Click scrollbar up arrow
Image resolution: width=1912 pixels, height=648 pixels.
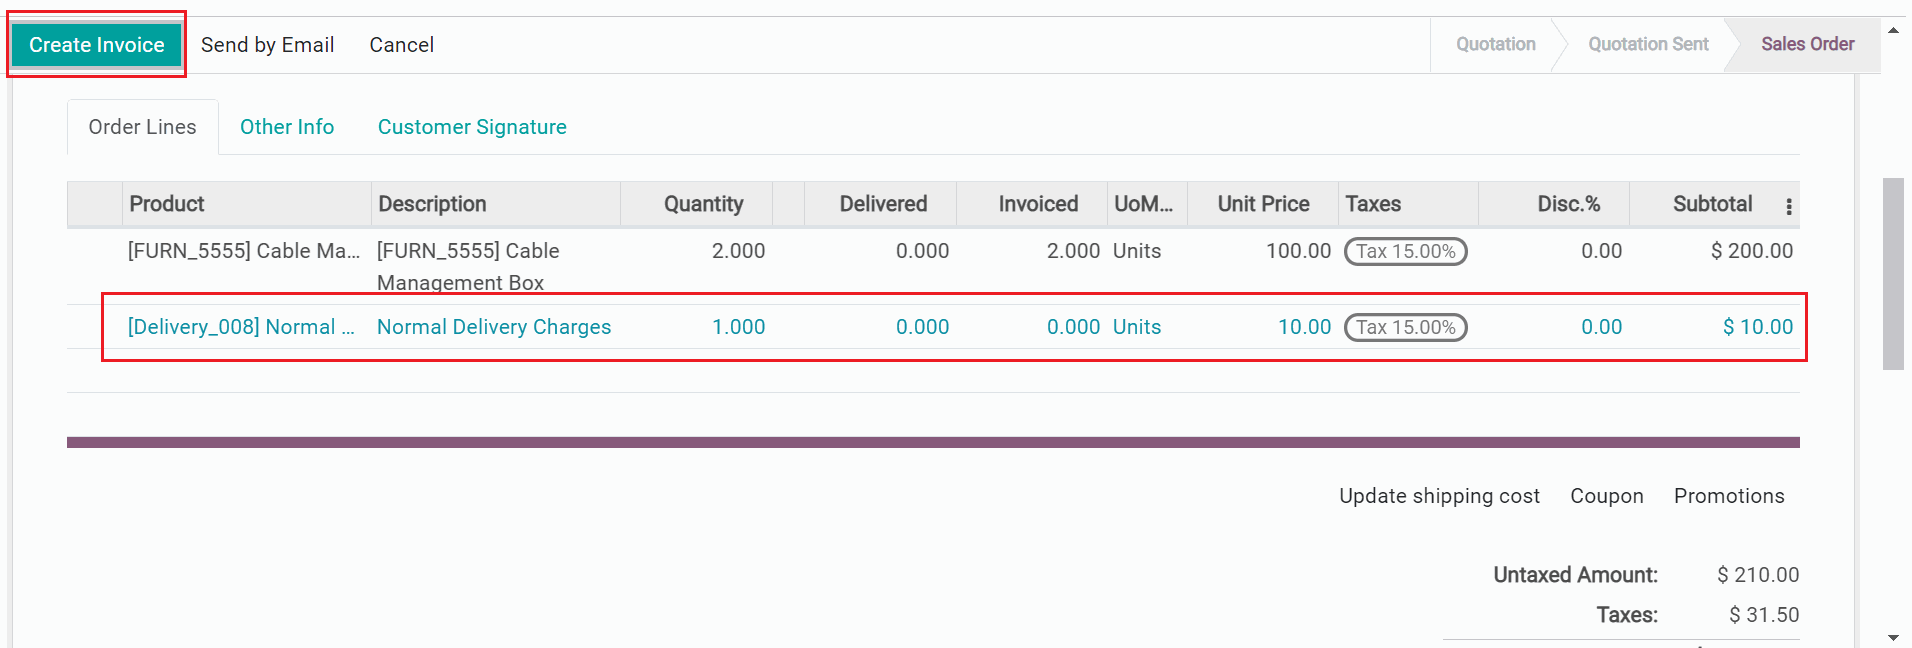(x=1893, y=30)
